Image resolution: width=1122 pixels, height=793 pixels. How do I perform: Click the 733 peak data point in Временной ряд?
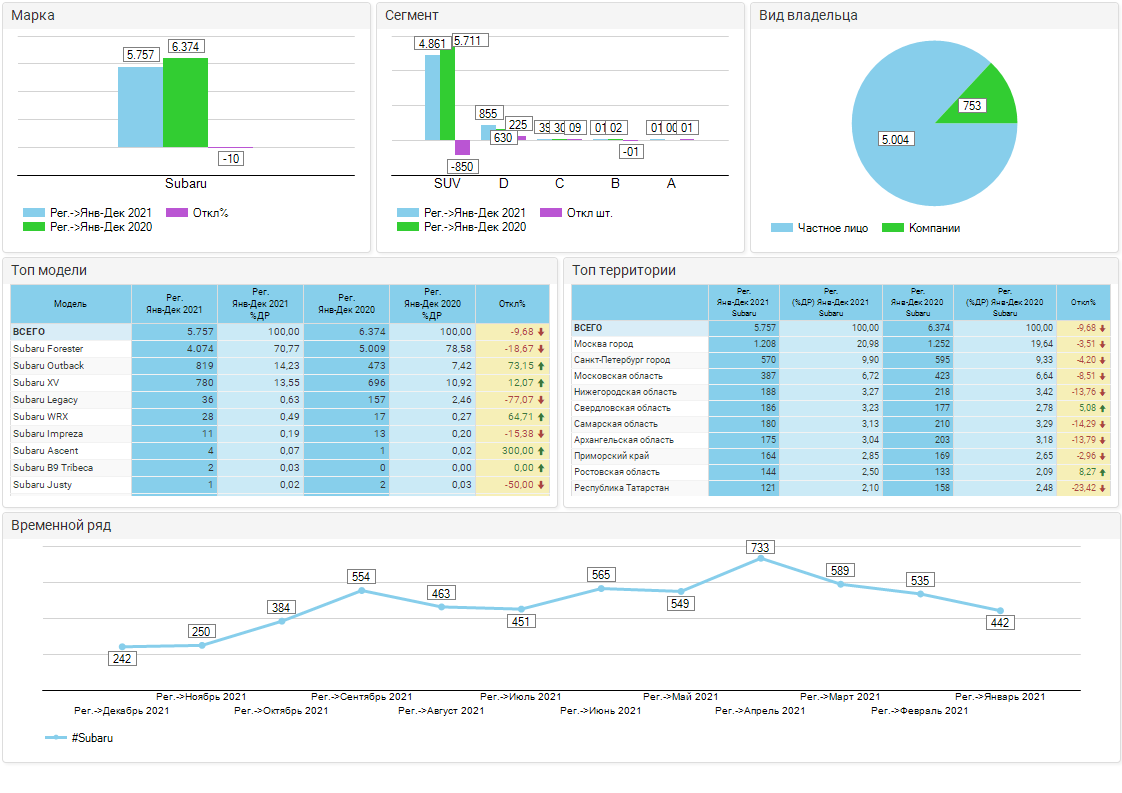[x=760, y=559]
